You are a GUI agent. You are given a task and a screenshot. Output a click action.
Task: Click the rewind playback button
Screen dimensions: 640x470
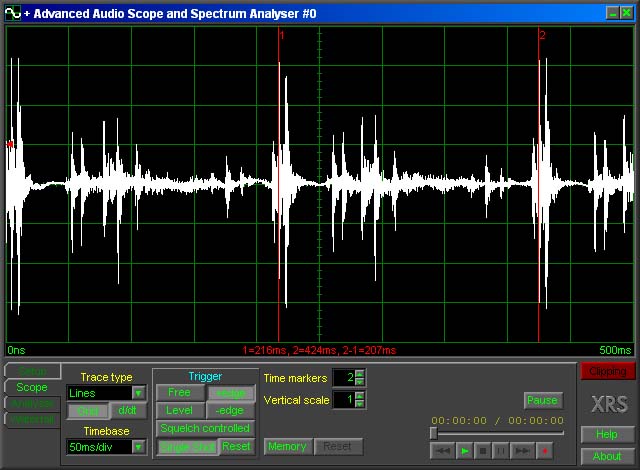pos(442,451)
